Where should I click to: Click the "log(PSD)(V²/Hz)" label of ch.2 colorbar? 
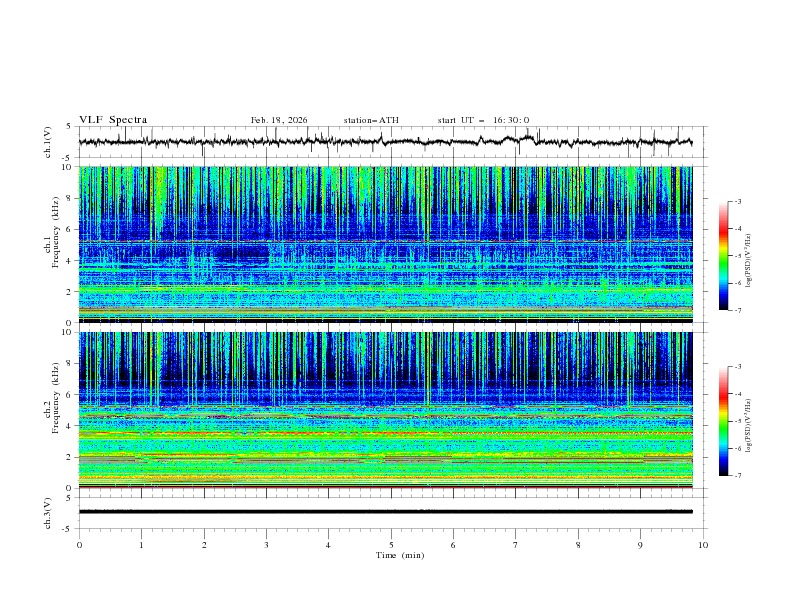pos(749,425)
